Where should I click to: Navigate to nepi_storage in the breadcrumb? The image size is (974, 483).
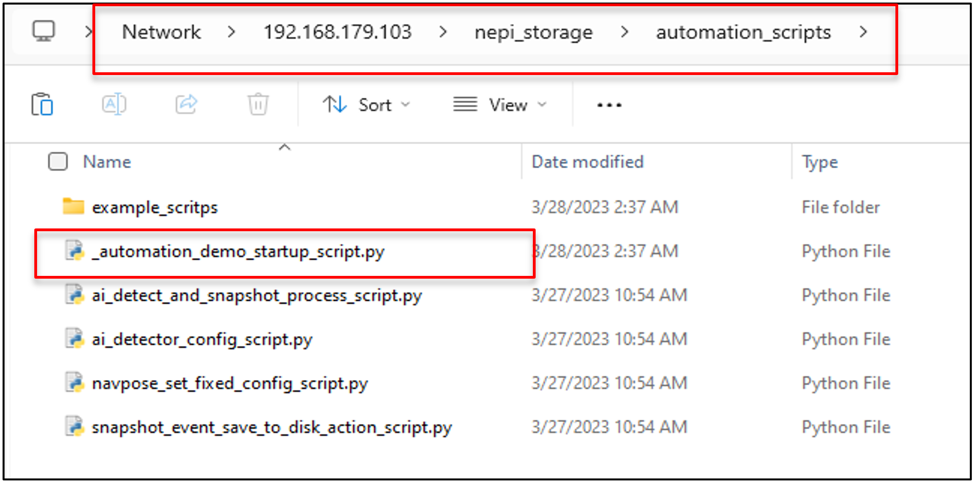pos(534,32)
